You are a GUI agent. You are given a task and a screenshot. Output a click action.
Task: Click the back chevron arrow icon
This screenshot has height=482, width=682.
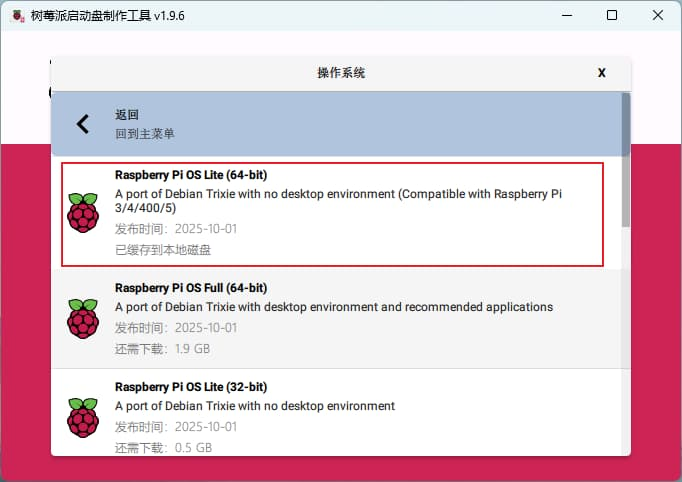pos(83,124)
